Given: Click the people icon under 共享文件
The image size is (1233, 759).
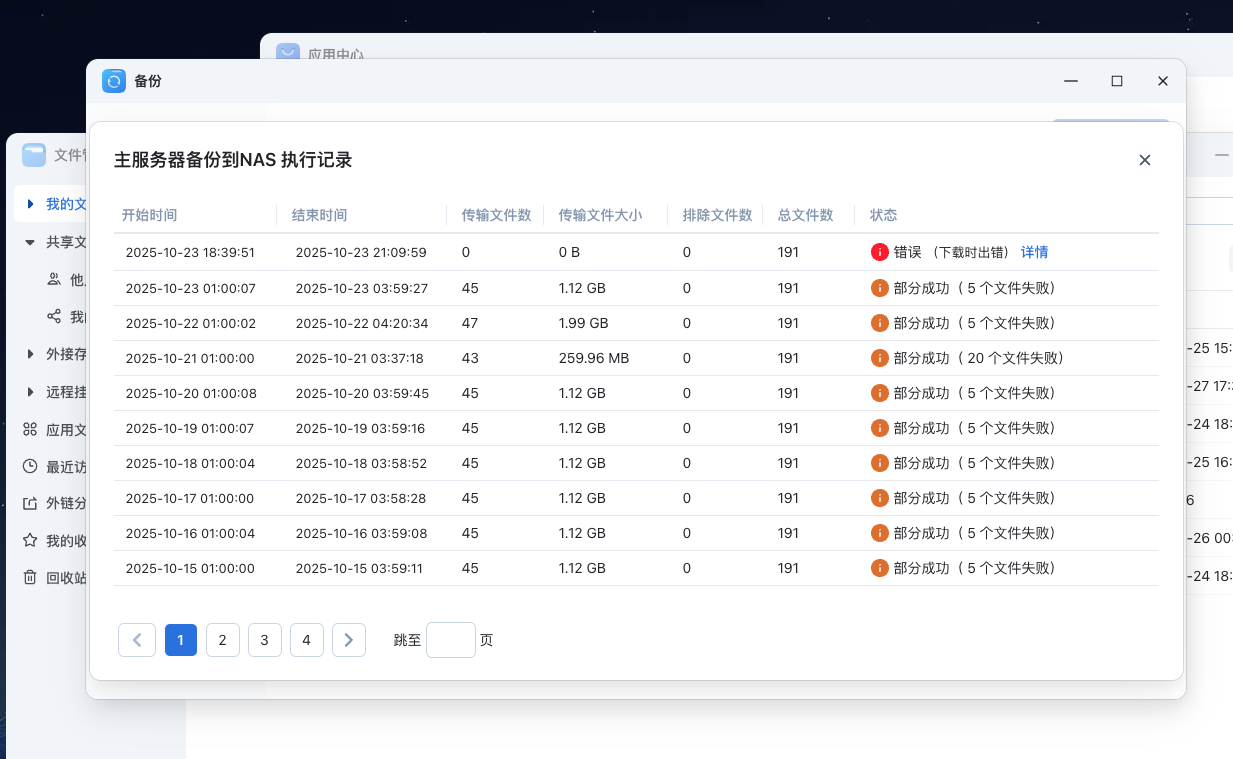Looking at the screenshot, I should pyautogui.click(x=52, y=279).
